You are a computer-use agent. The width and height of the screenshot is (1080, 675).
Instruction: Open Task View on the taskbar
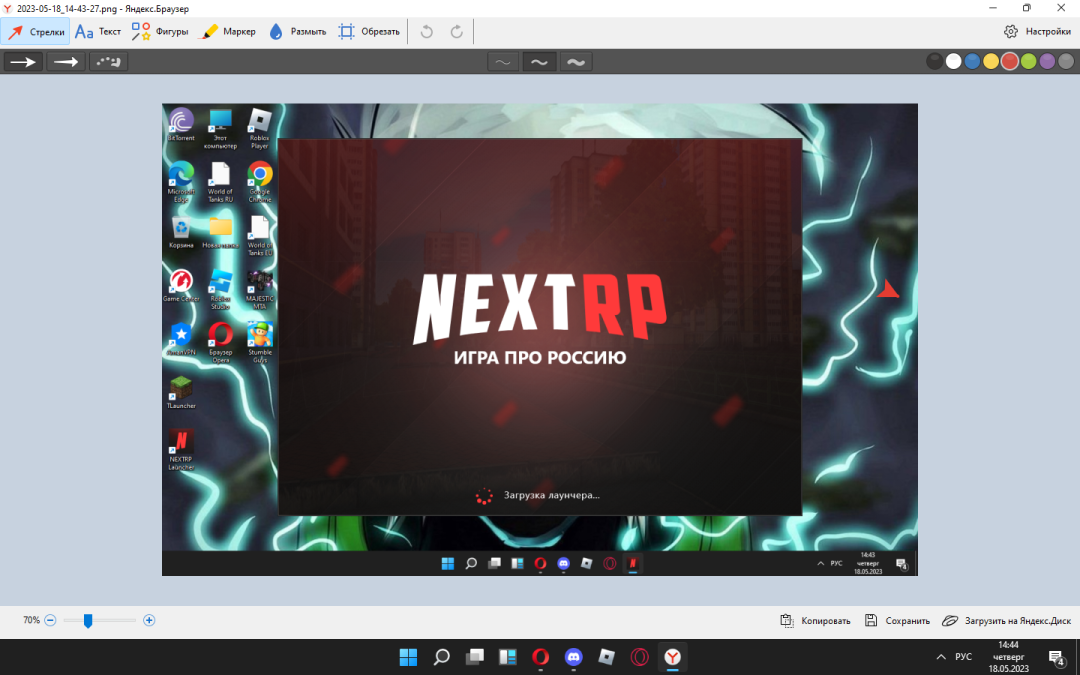pos(475,657)
